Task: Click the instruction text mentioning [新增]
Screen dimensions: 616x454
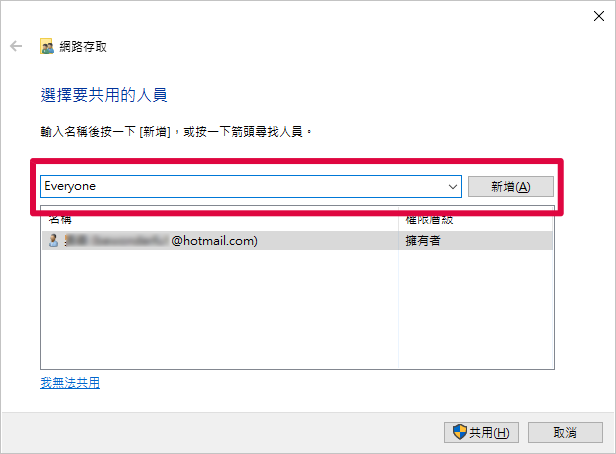Action: 176,132
